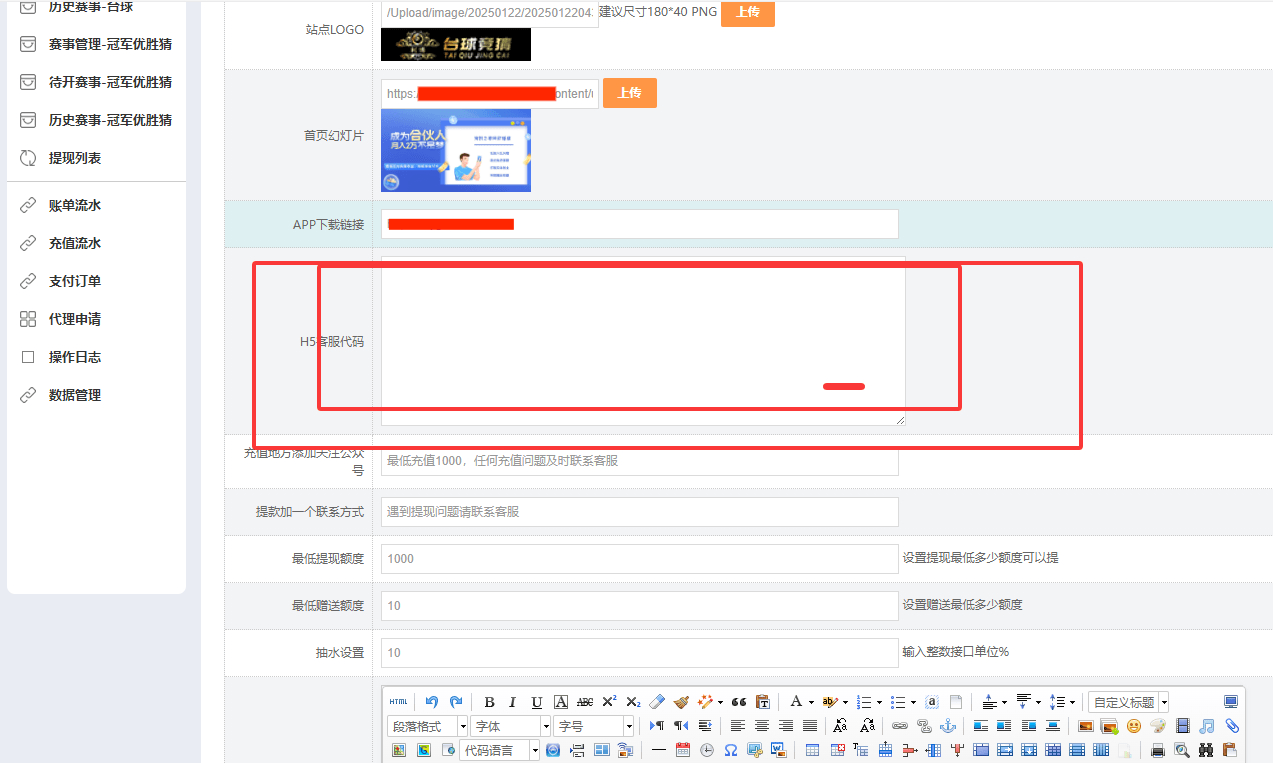The image size is (1273, 763).
Task: Insert special character with omega icon
Action: (x=731, y=750)
